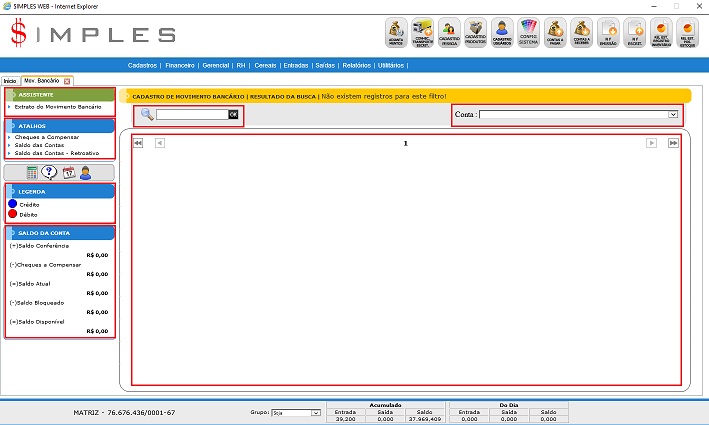This screenshot has width=709, height=425.
Task: Click the Cadastro Produtos box icon
Action: point(476,33)
